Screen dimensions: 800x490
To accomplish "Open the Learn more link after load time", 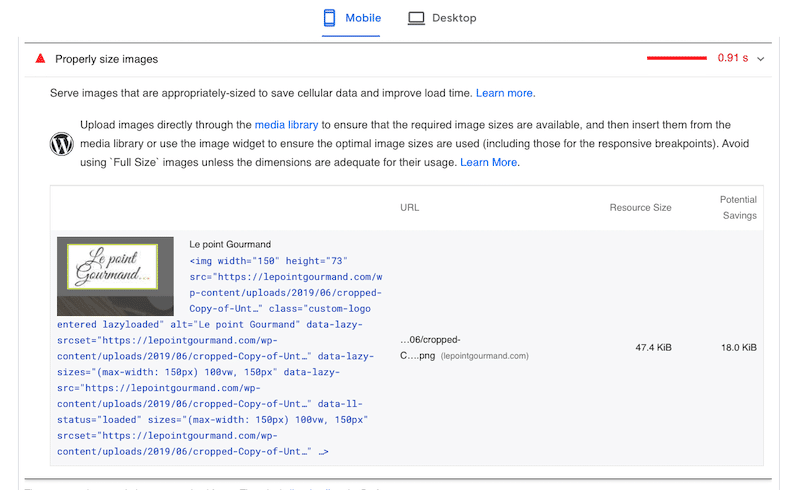I will [505, 93].
